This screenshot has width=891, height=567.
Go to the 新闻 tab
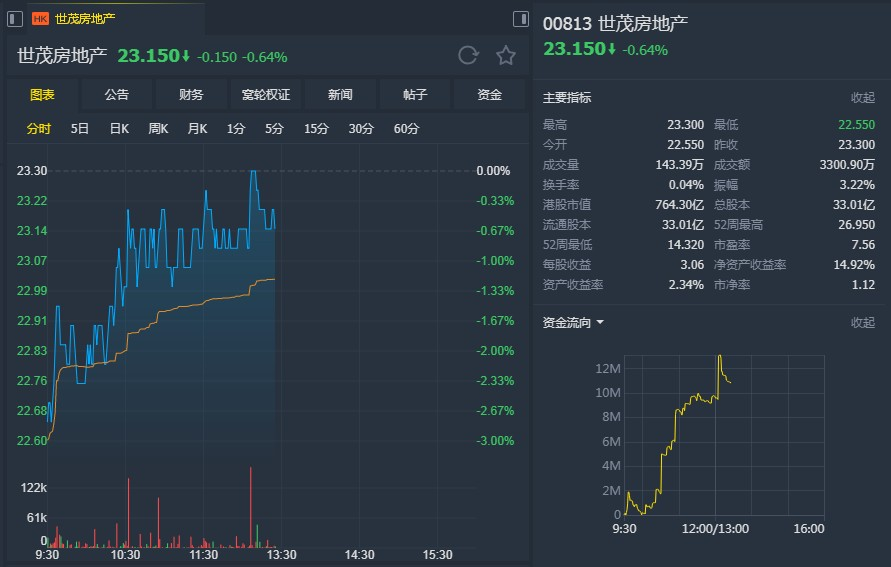click(x=340, y=95)
